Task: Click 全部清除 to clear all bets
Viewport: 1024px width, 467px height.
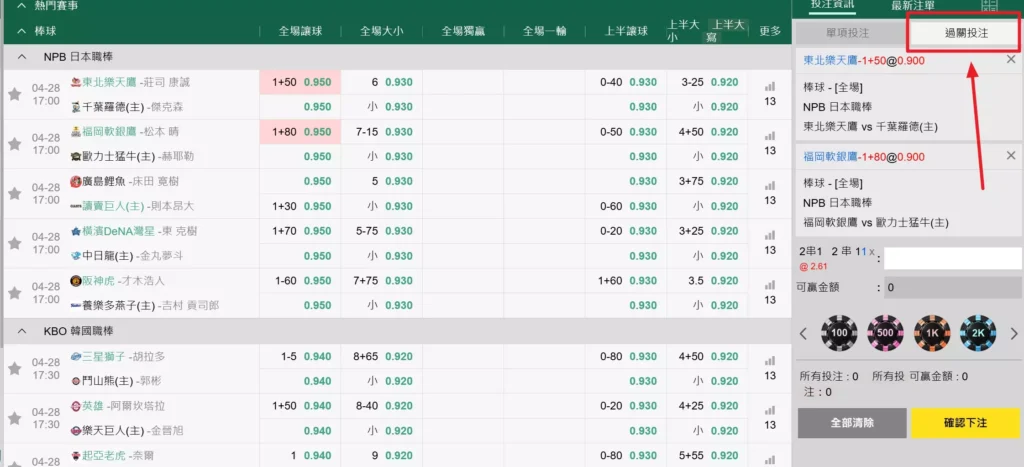Action: coord(852,423)
